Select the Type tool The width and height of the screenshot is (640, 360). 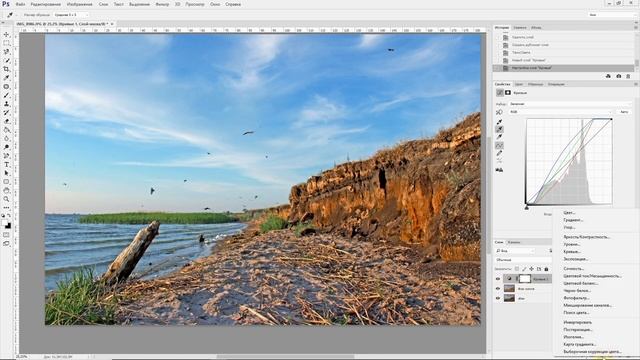tap(6, 164)
